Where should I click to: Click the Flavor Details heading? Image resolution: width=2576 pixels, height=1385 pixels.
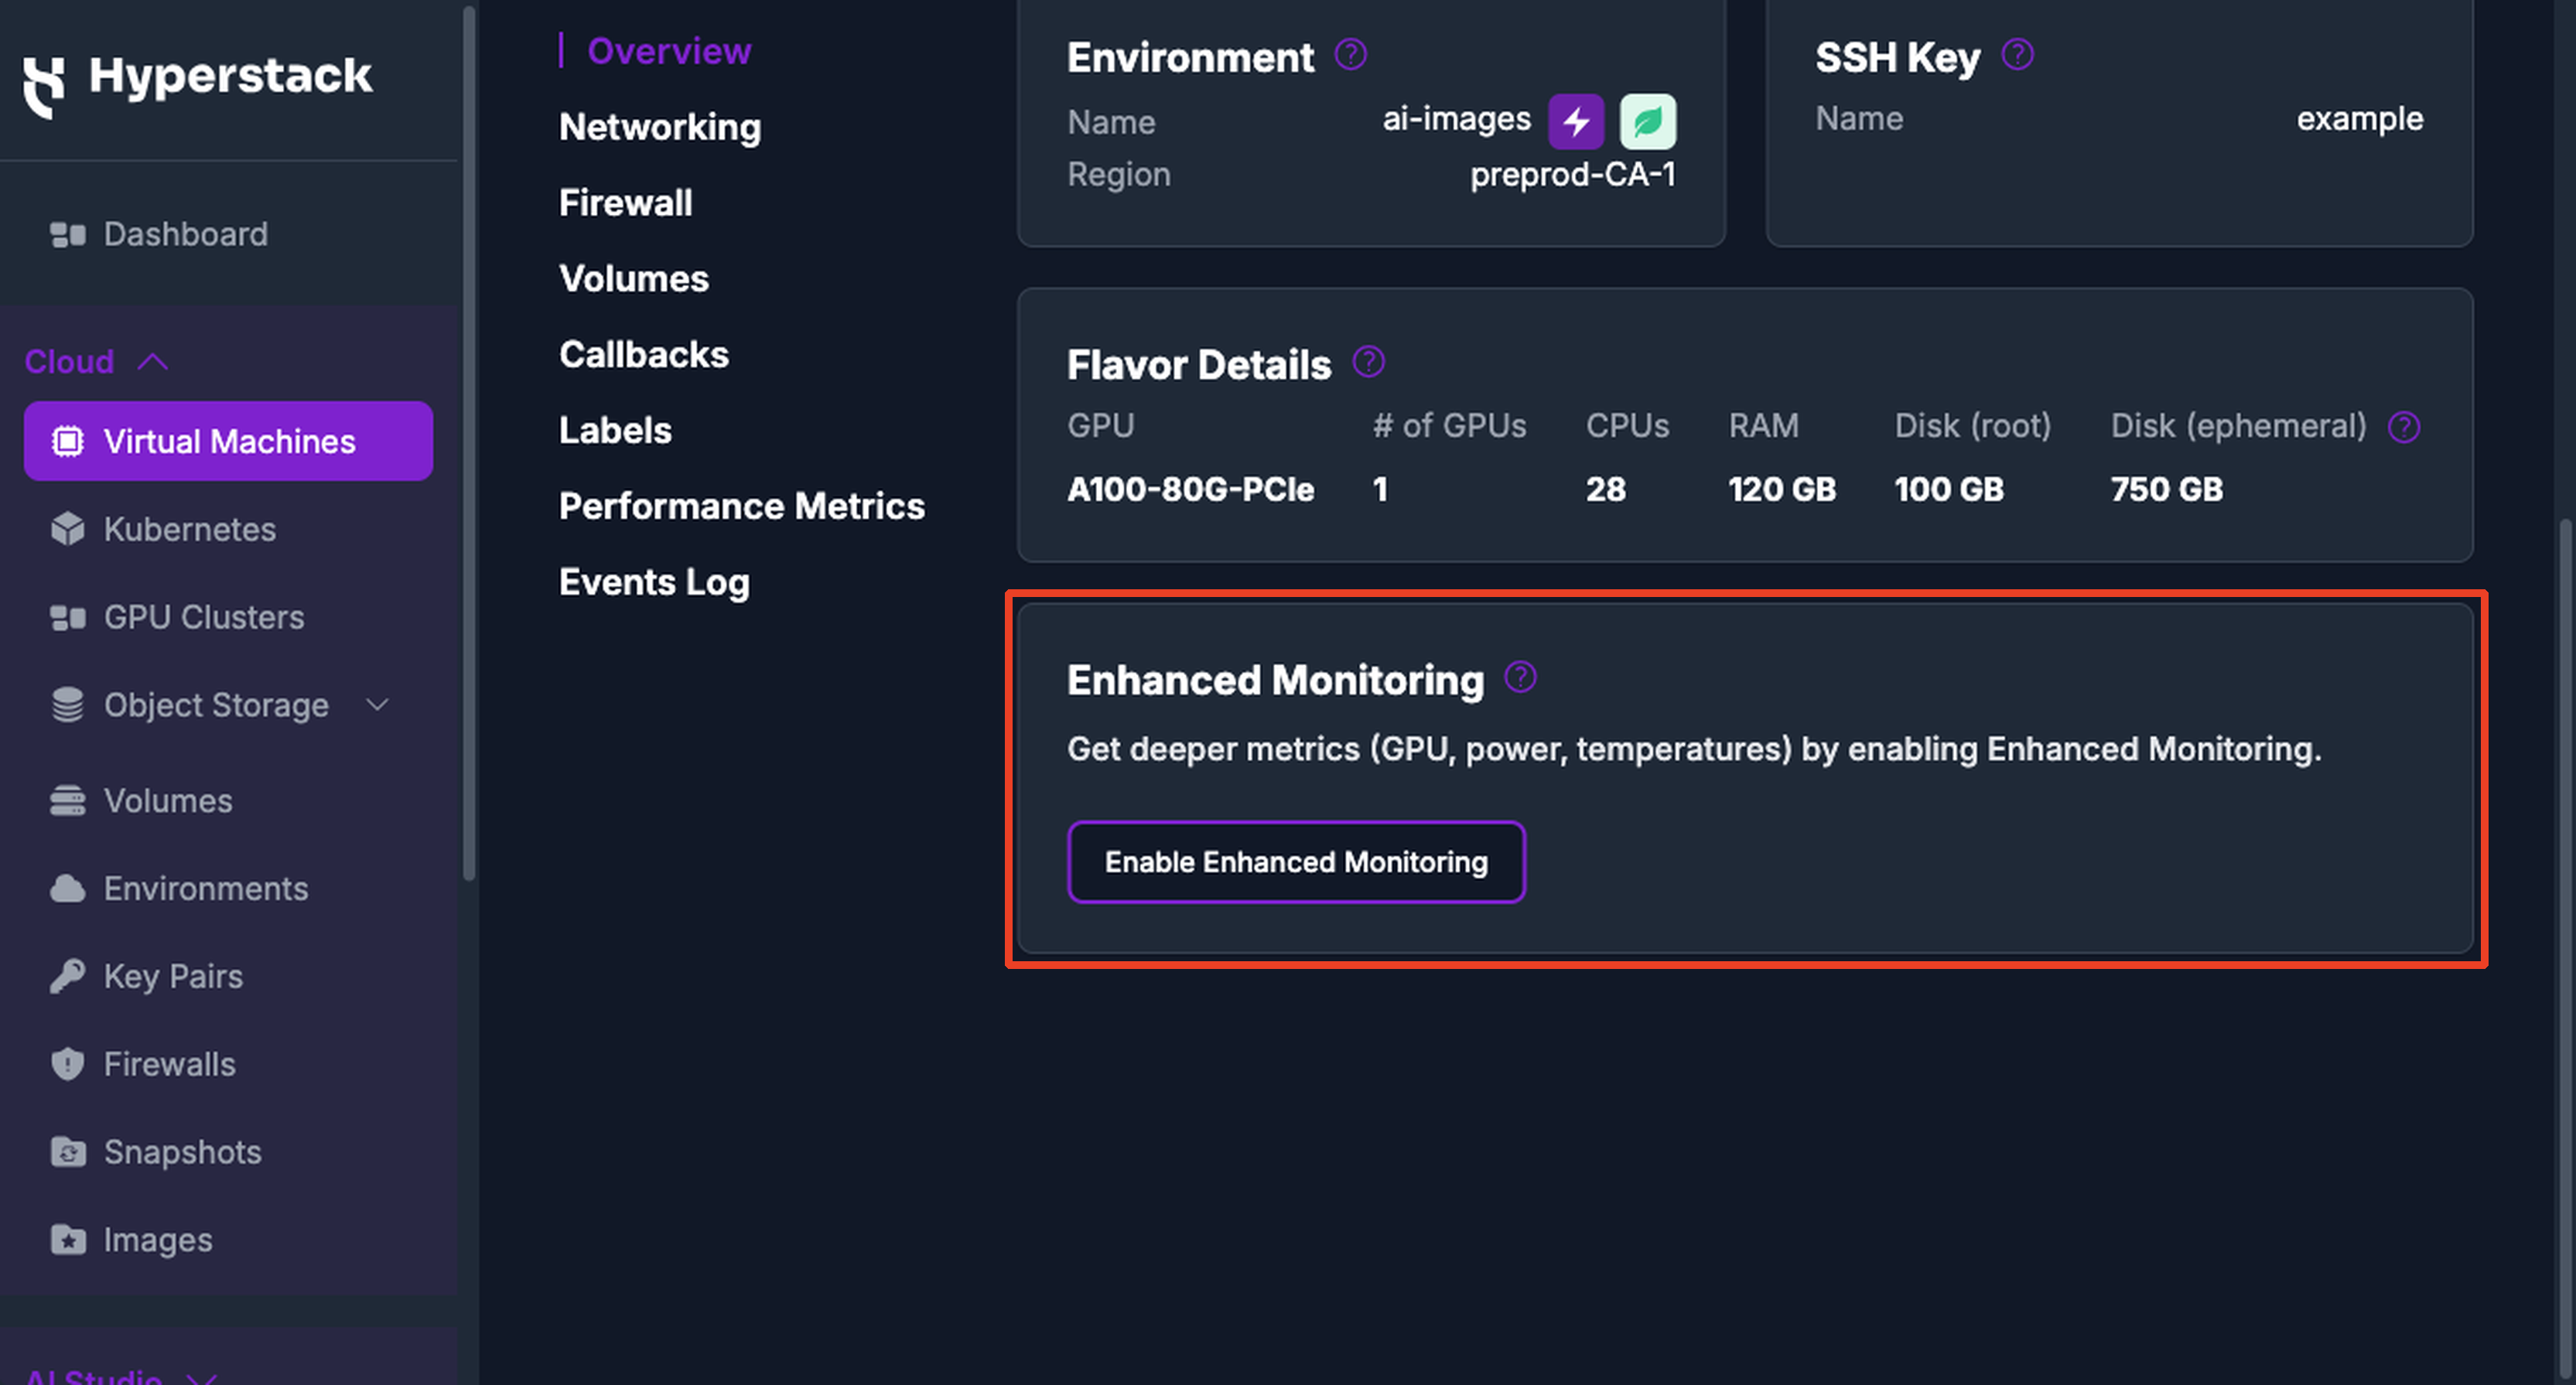1199,365
